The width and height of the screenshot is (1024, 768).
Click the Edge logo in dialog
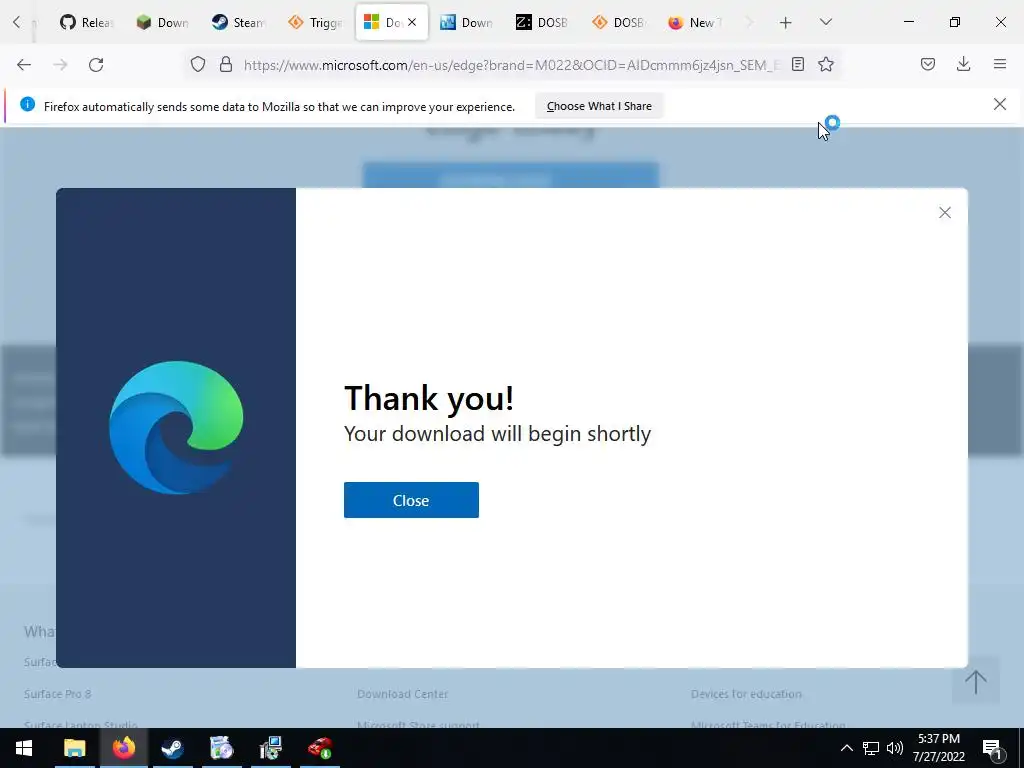(x=176, y=428)
